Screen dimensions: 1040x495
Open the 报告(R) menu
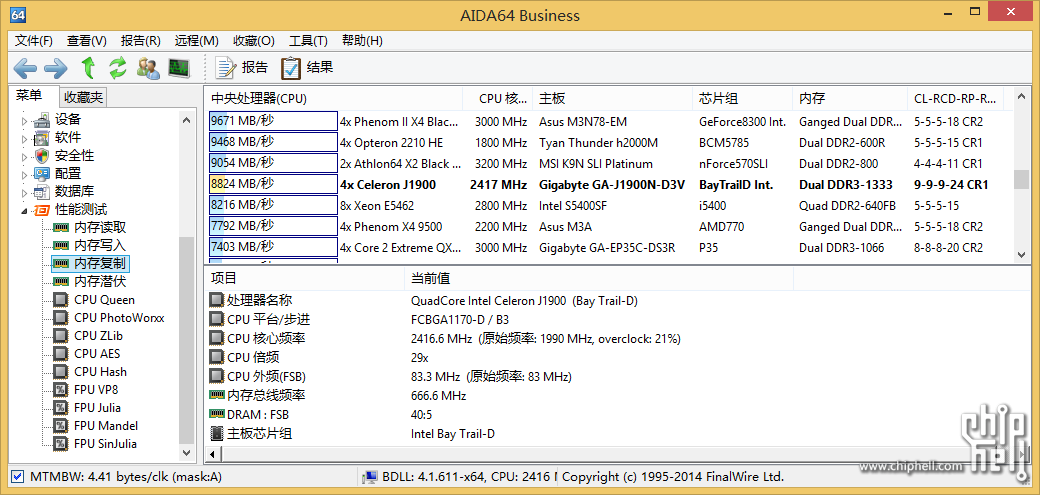141,40
